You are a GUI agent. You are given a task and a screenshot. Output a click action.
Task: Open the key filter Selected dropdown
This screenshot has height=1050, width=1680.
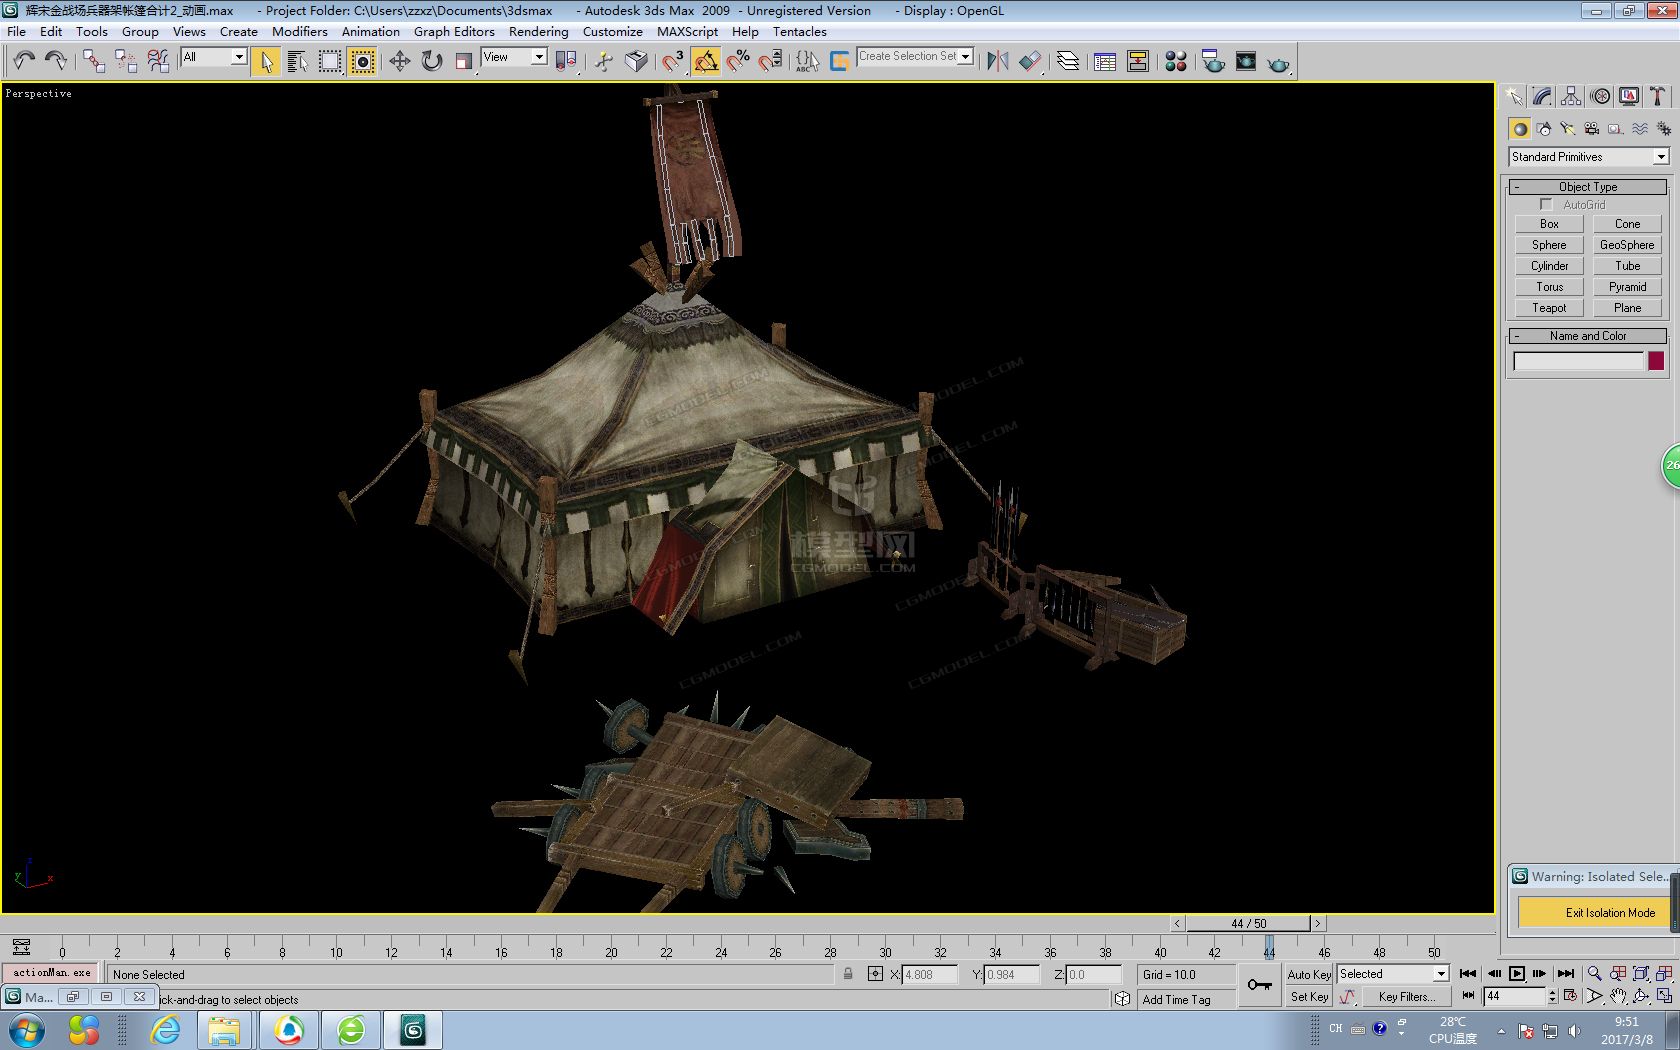(x=1393, y=974)
